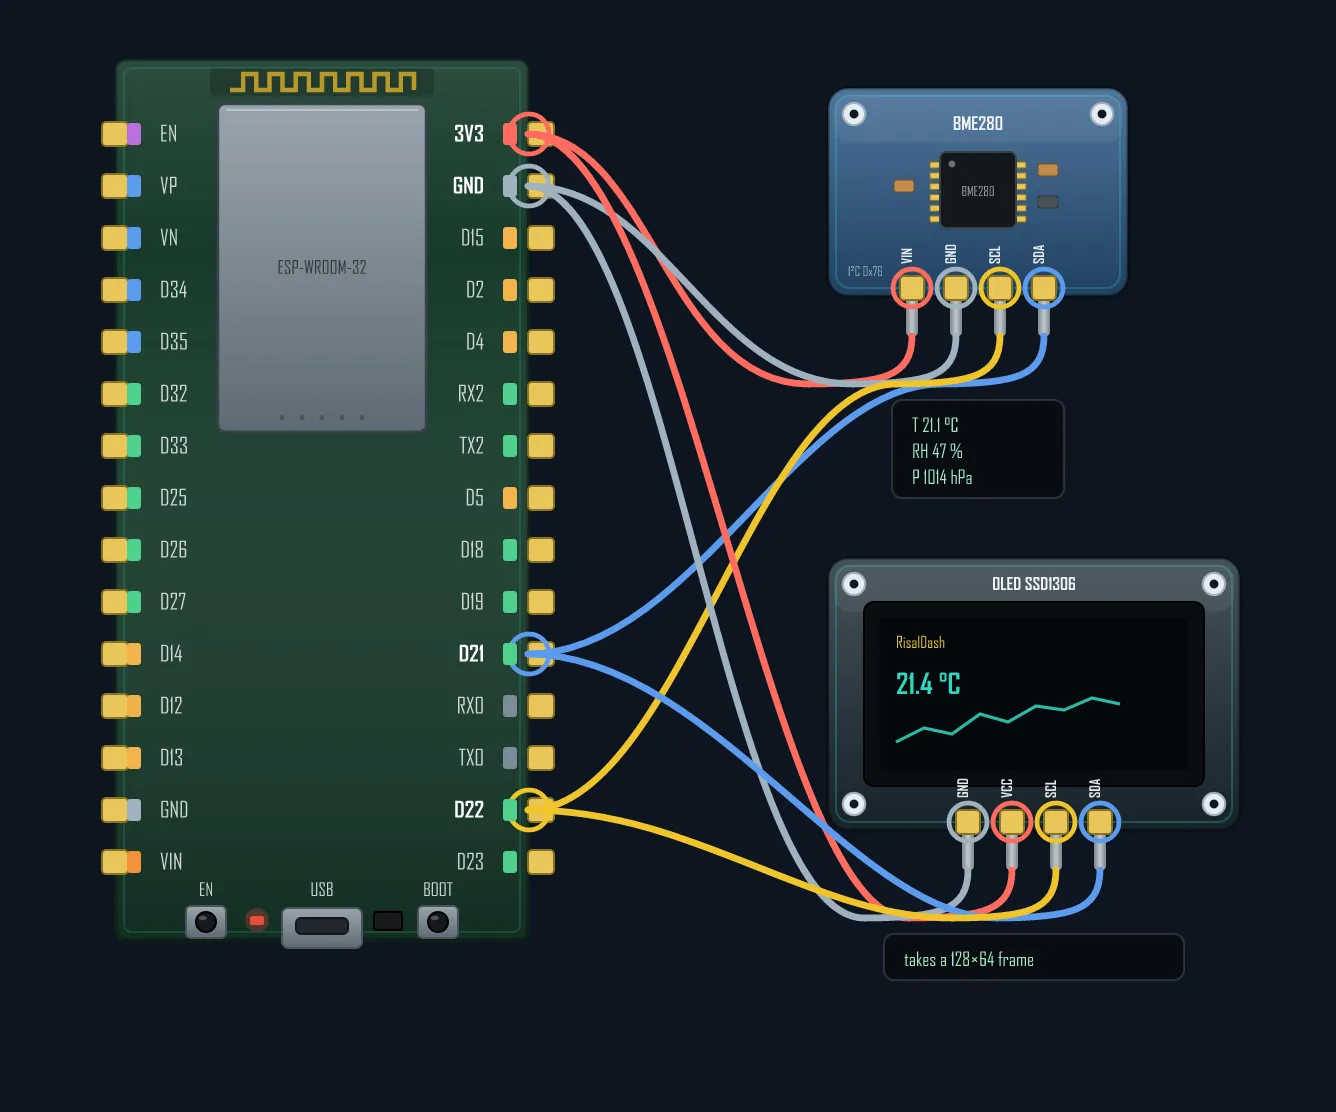
Task: Click the VP pin pad
Action: 115,185
